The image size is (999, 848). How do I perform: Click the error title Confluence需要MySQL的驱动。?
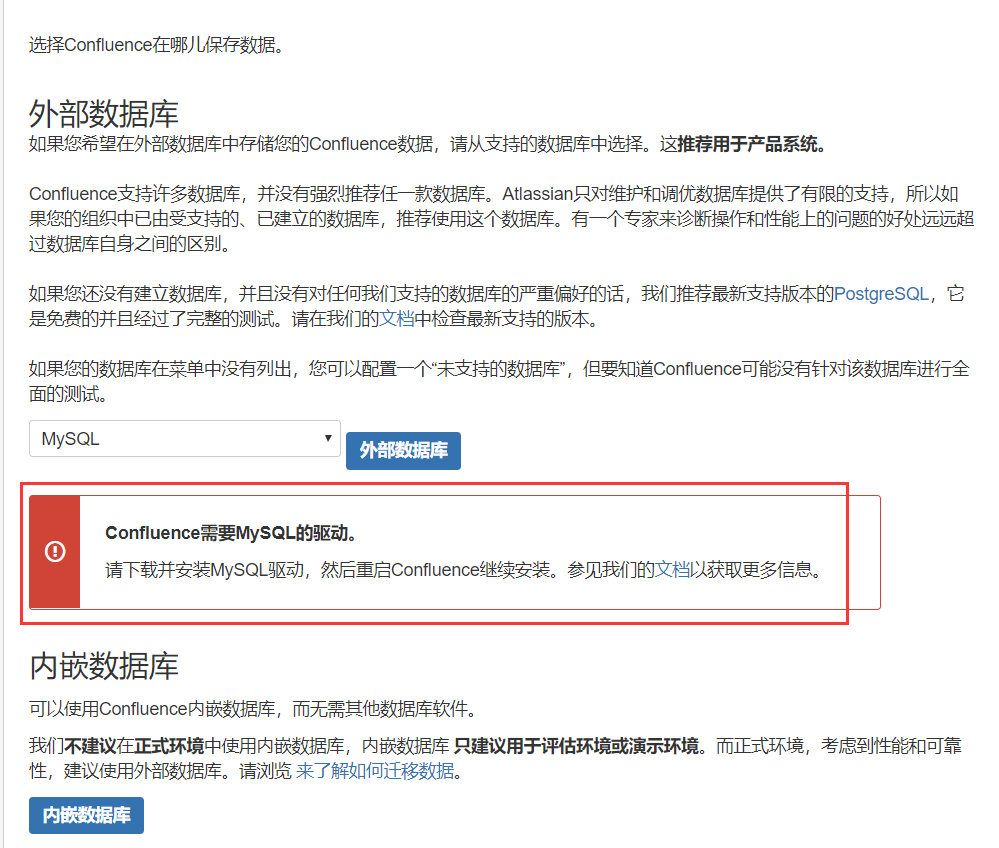231,533
